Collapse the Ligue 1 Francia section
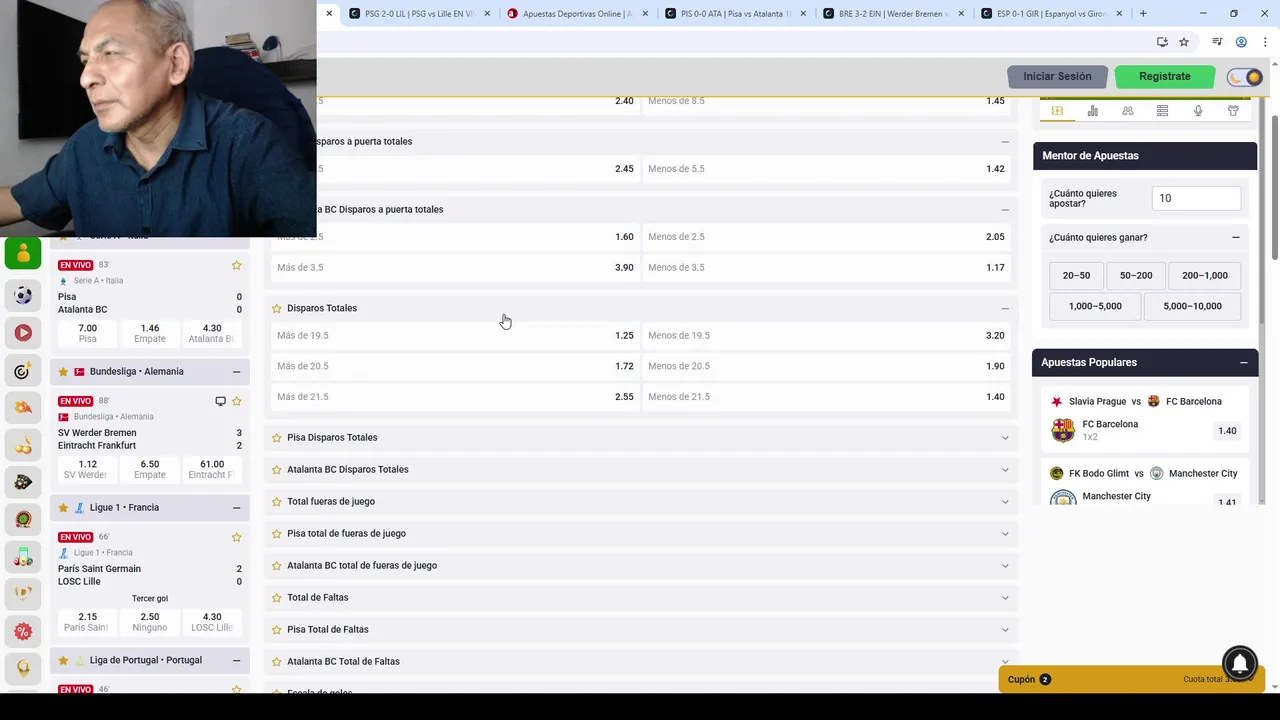Viewport: 1280px width, 720px height. [236, 508]
